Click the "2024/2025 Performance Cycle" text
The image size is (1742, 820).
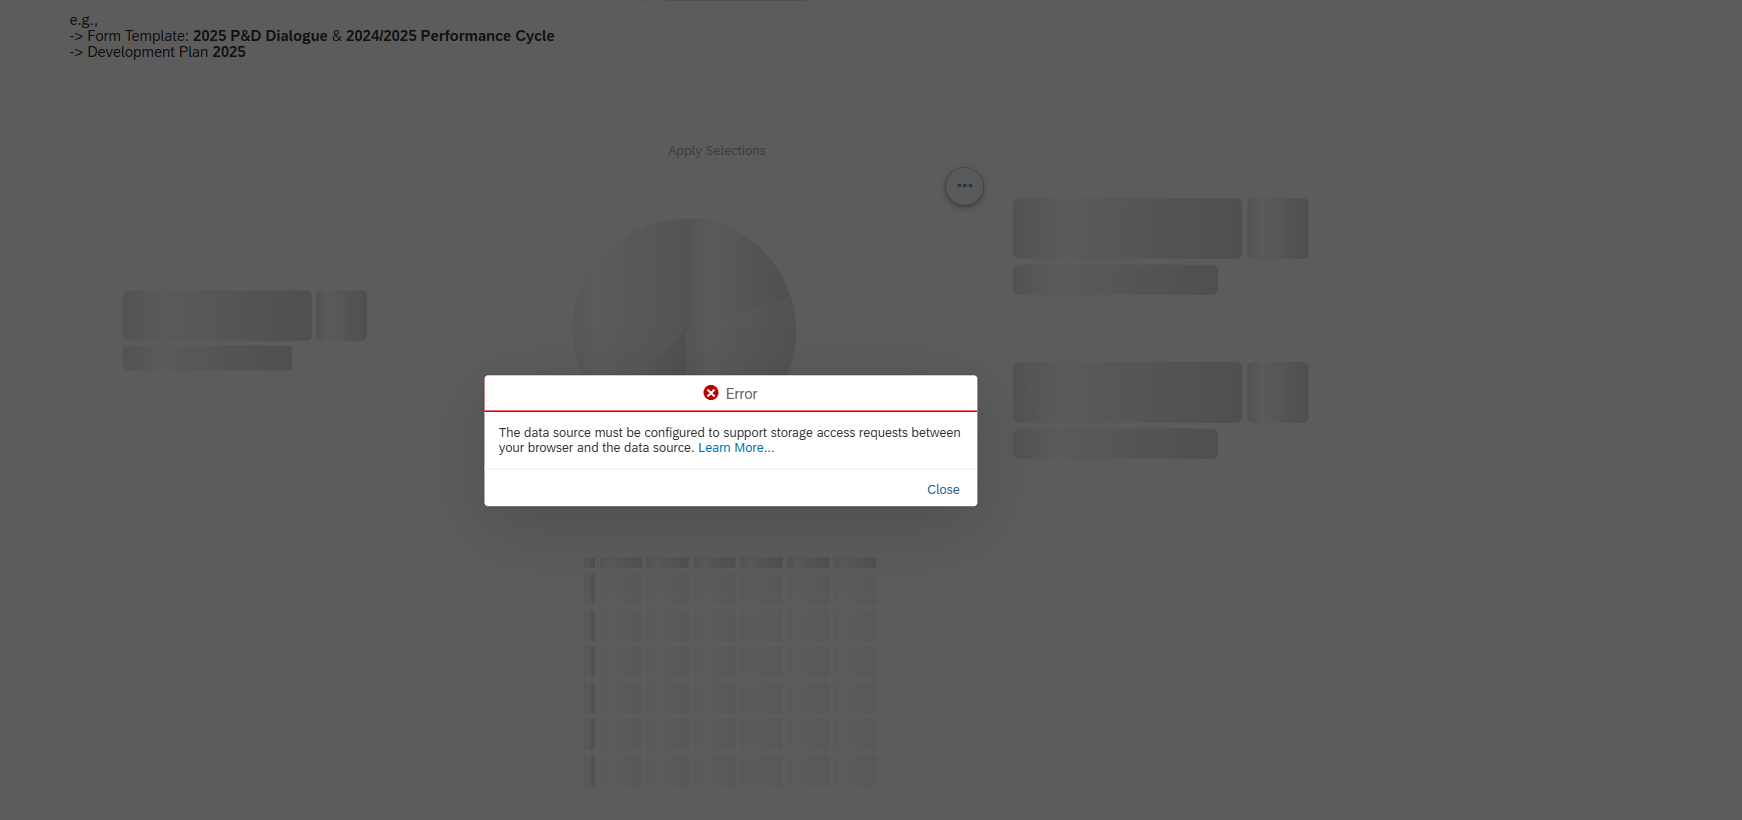(450, 36)
